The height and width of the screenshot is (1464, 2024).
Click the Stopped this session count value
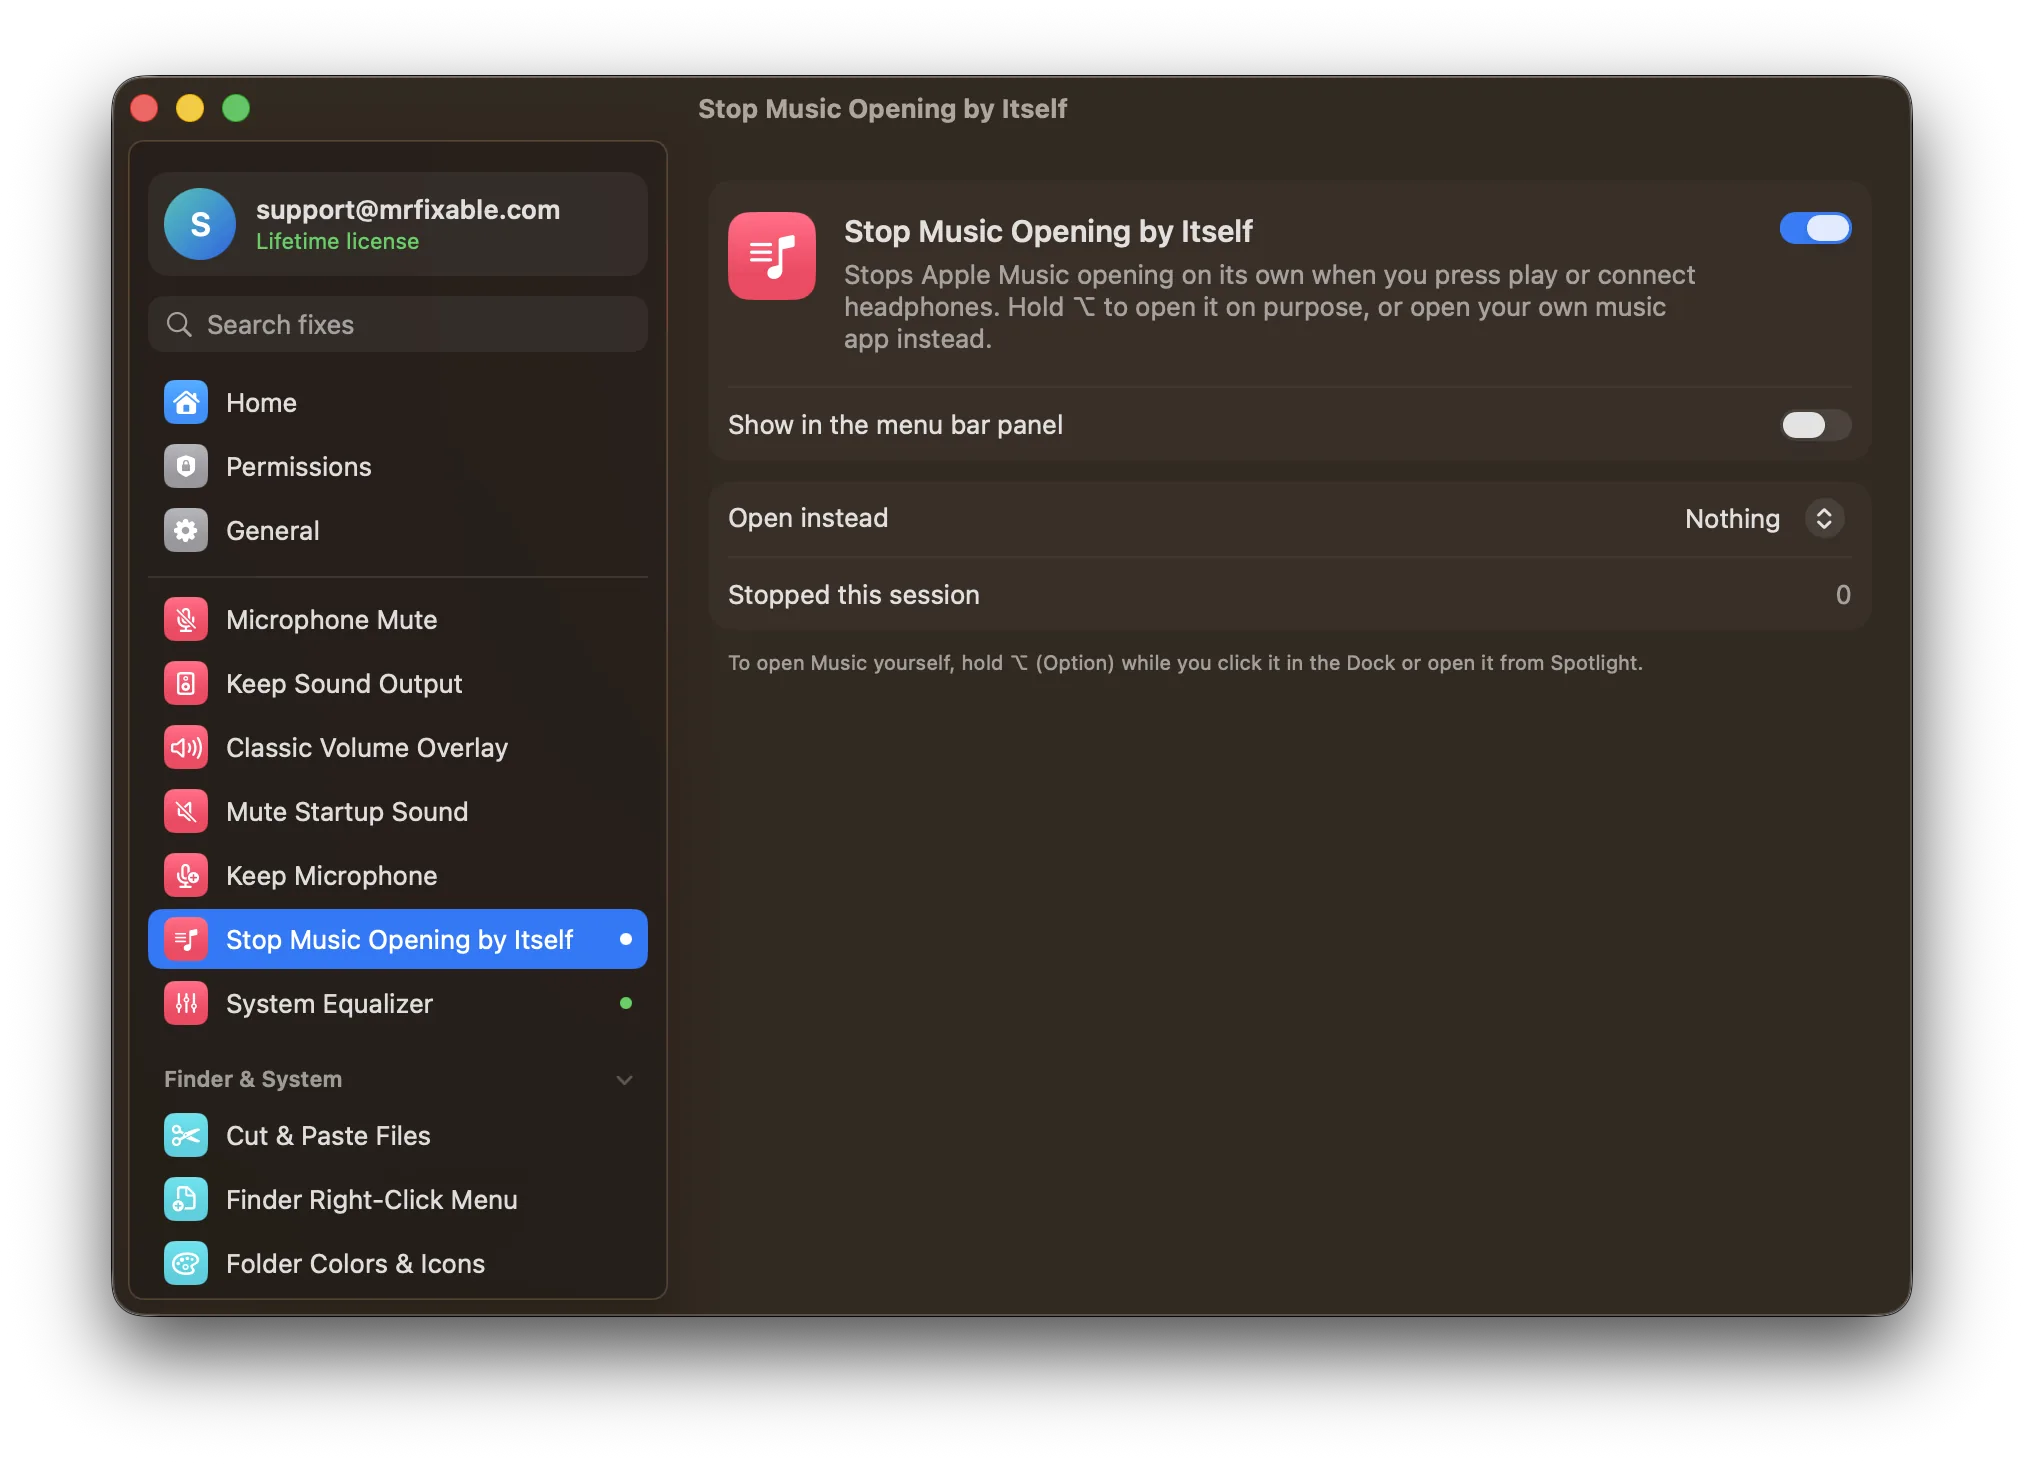1843,595
